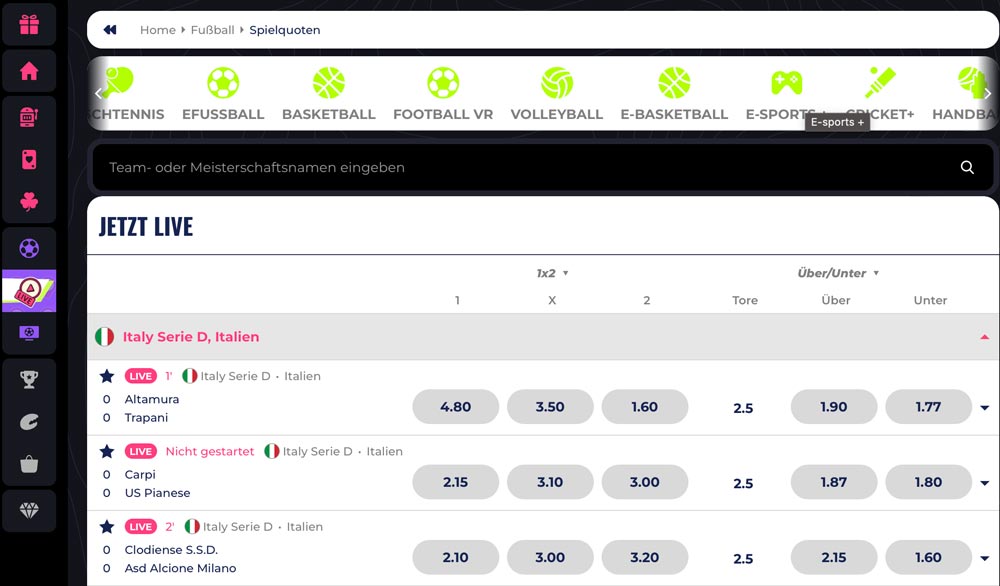Collapse the Italy Serie D league section
This screenshot has height=586, width=1000.
tap(984, 337)
